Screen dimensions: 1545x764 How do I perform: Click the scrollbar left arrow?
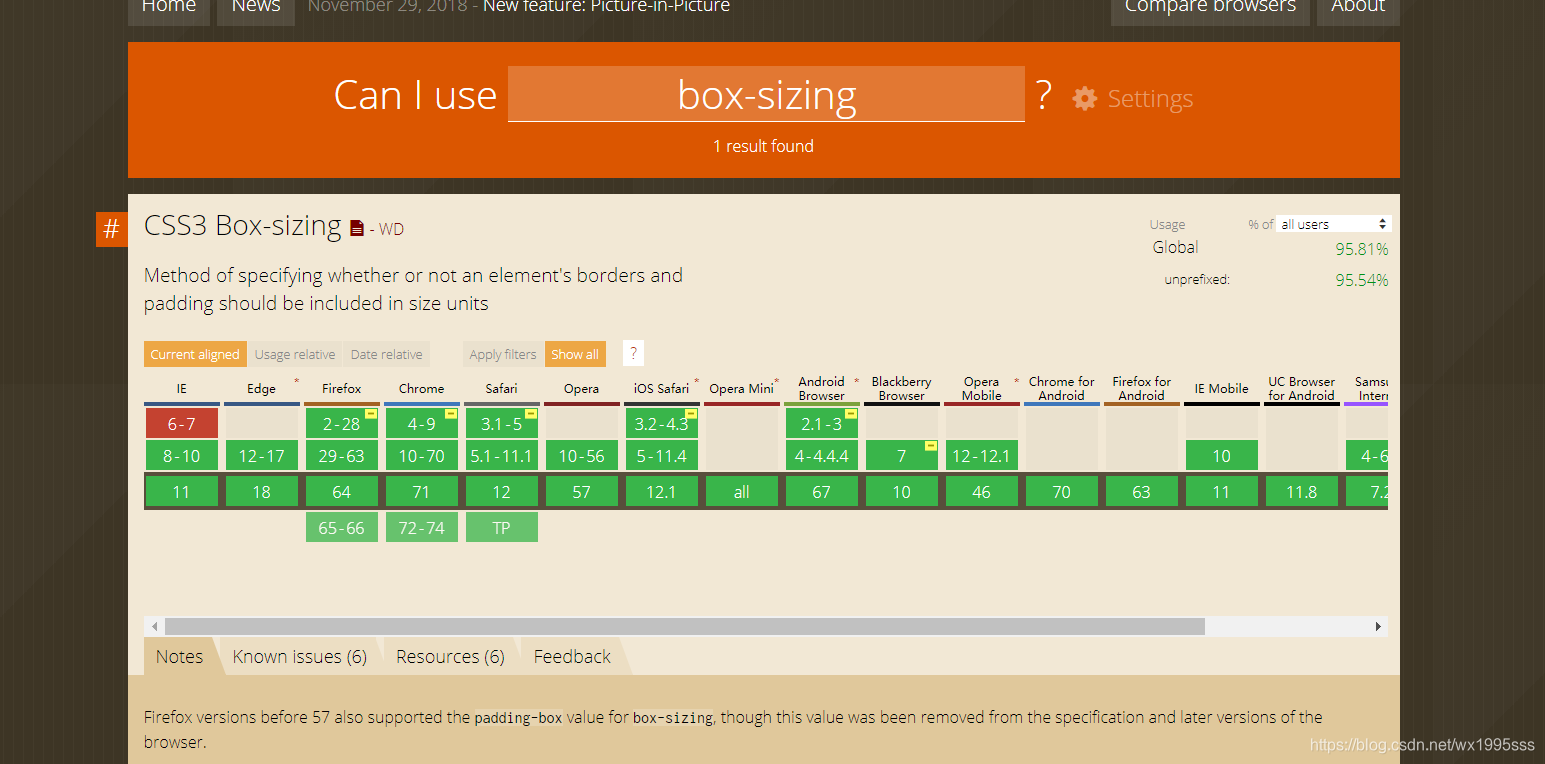(x=154, y=626)
